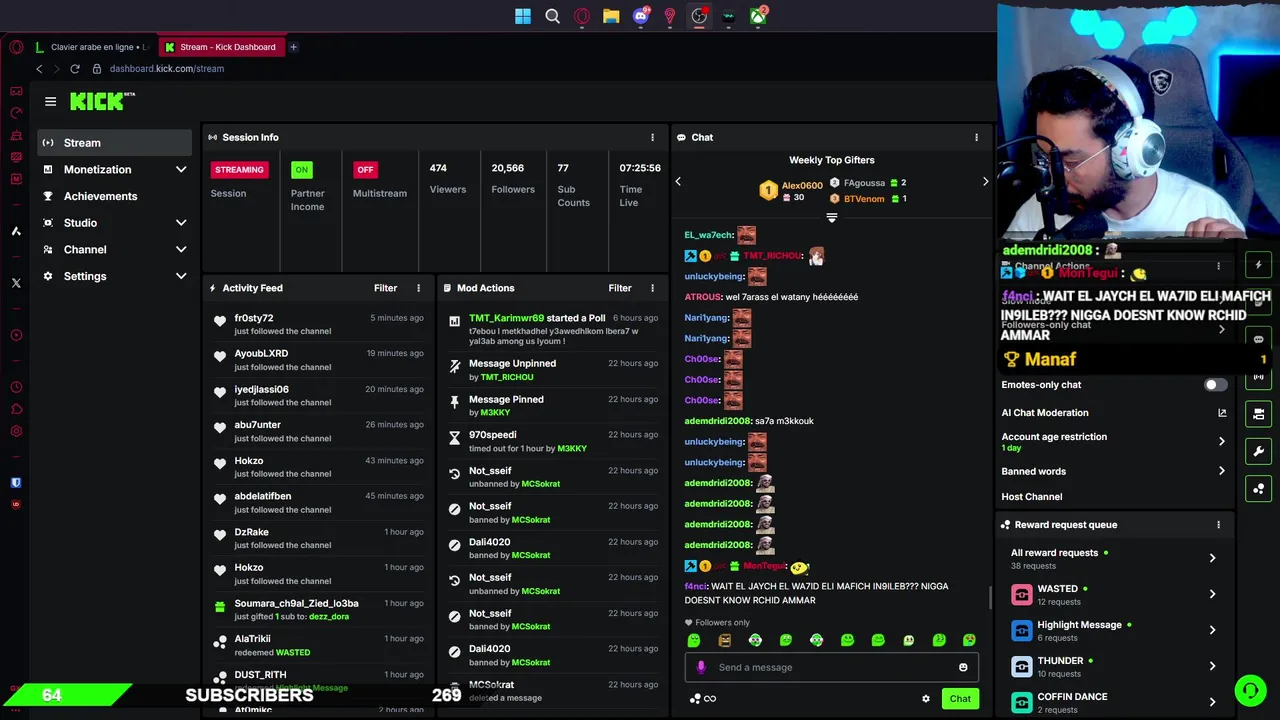Click the purple microphone icon in chat input
The width and height of the screenshot is (1280, 720).
tap(701, 667)
